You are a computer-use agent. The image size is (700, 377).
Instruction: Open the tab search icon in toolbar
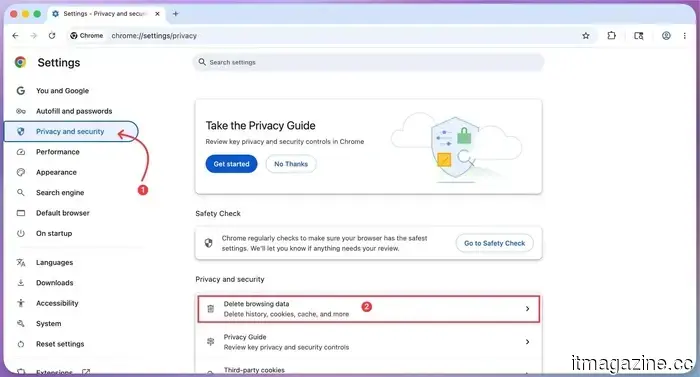coord(639,36)
